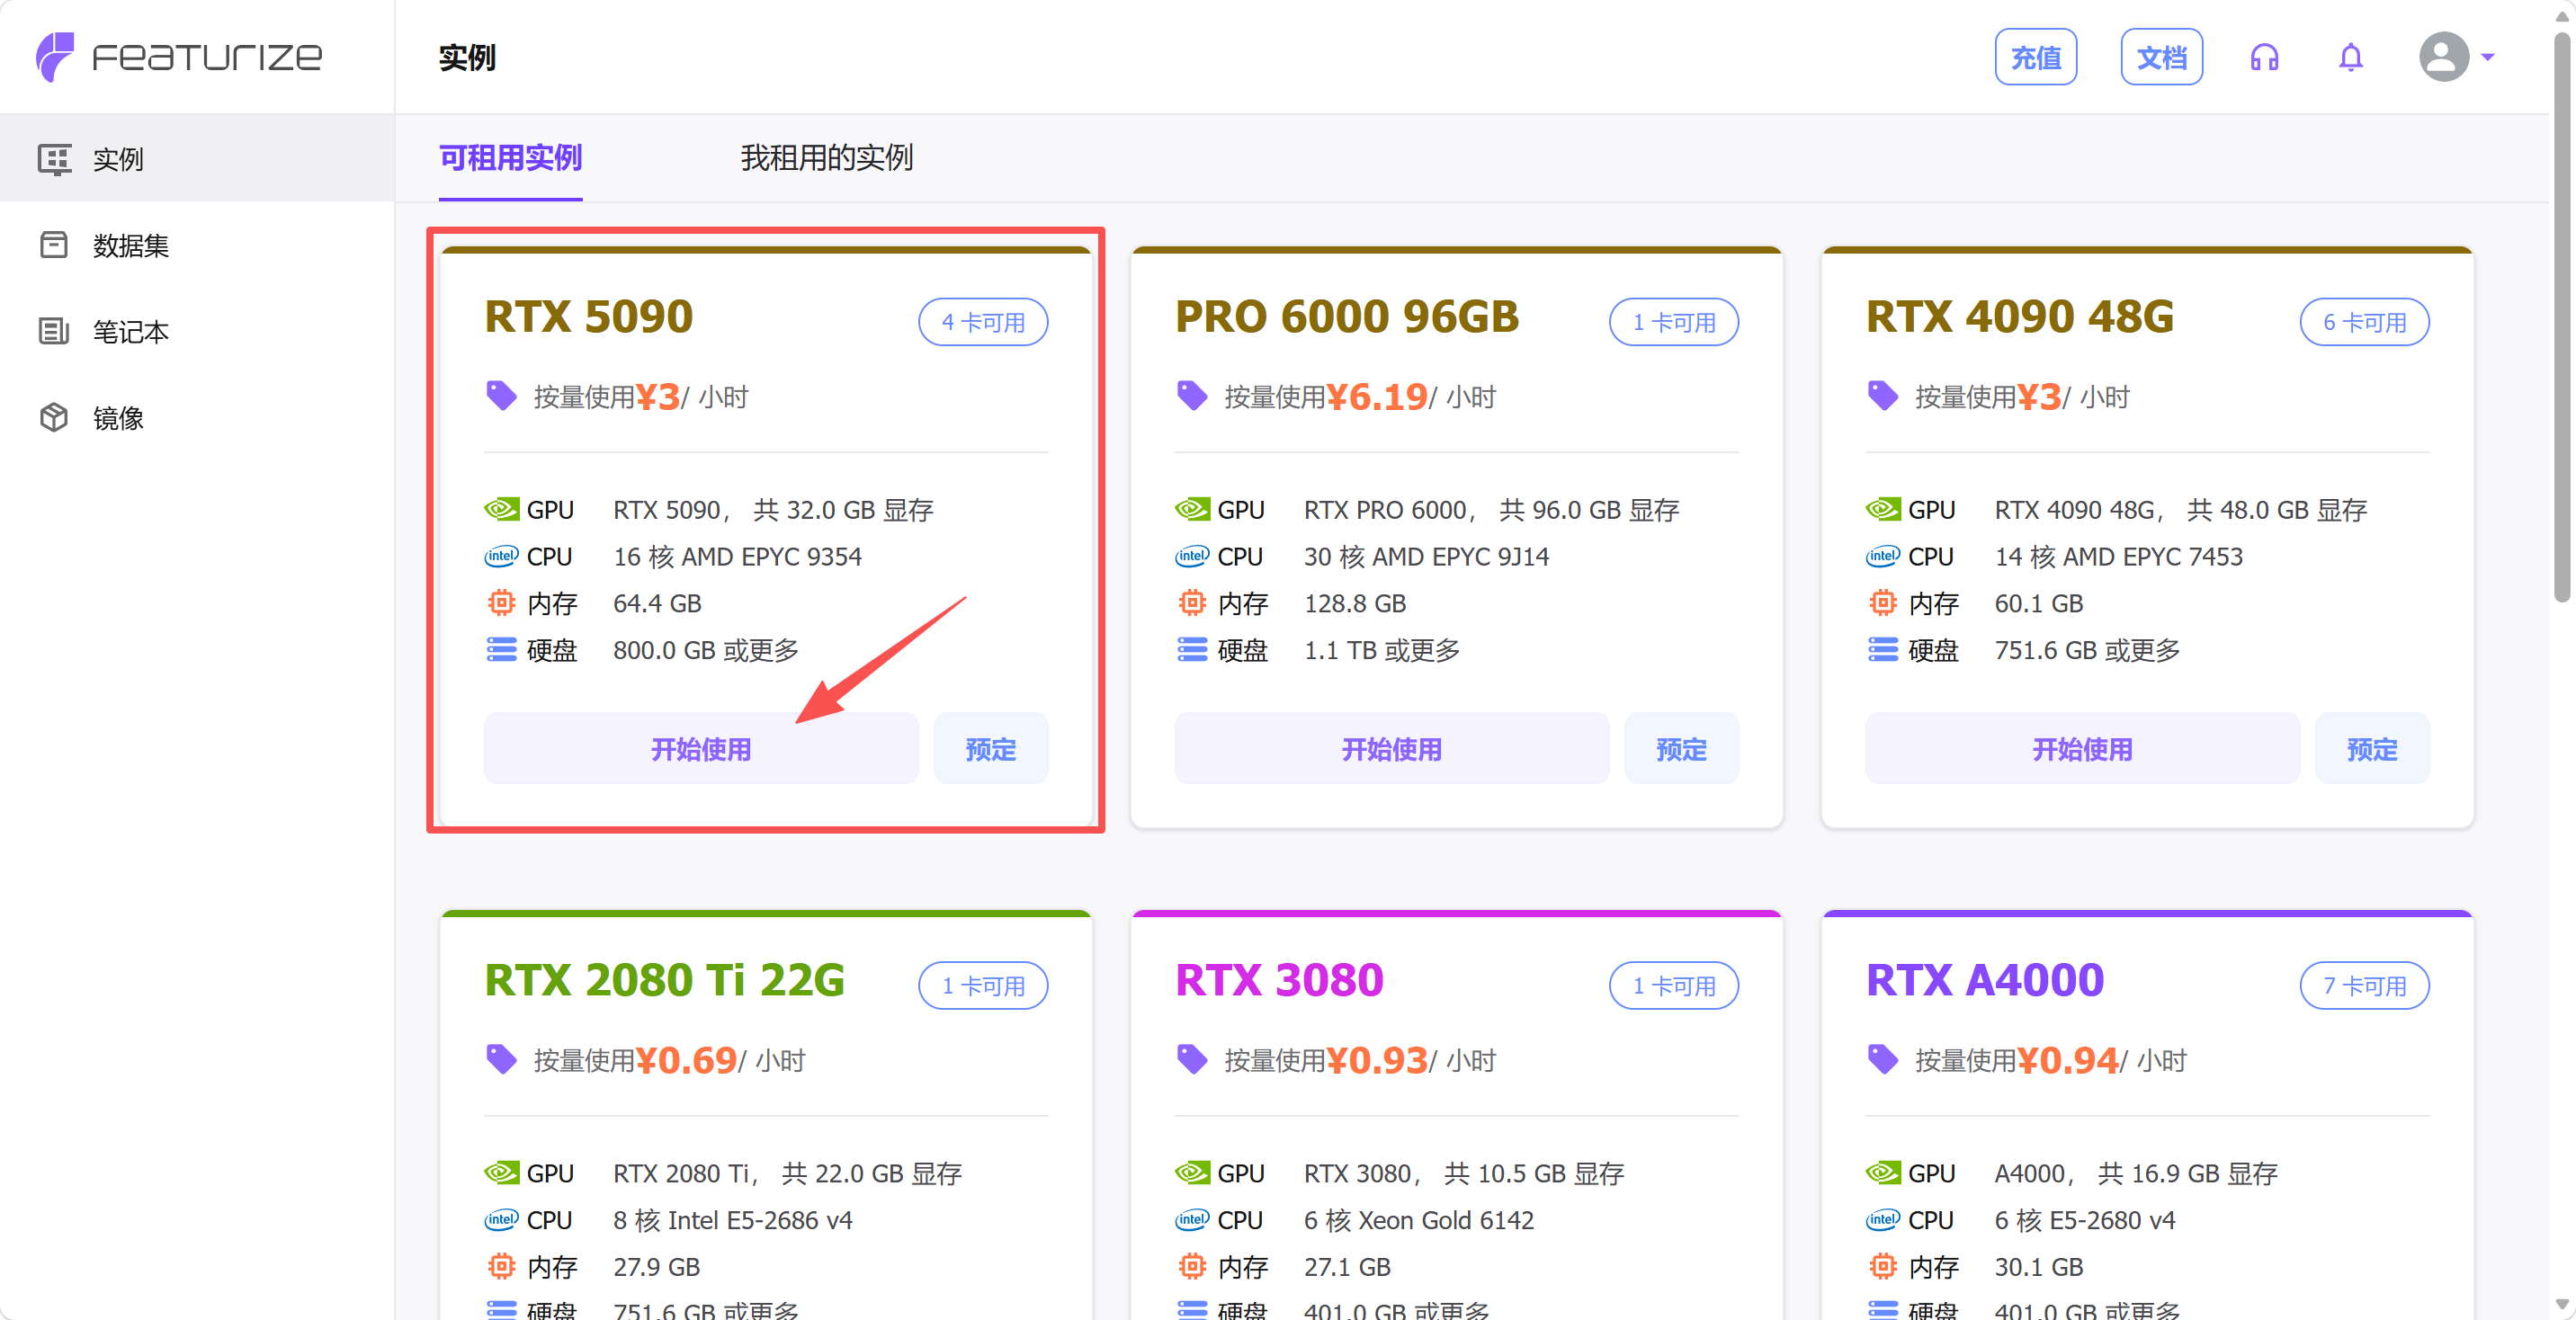This screenshot has height=1320, width=2576.
Task: Click the 1 卡可用 badge on RTX 3080
Action: coord(1674,986)
